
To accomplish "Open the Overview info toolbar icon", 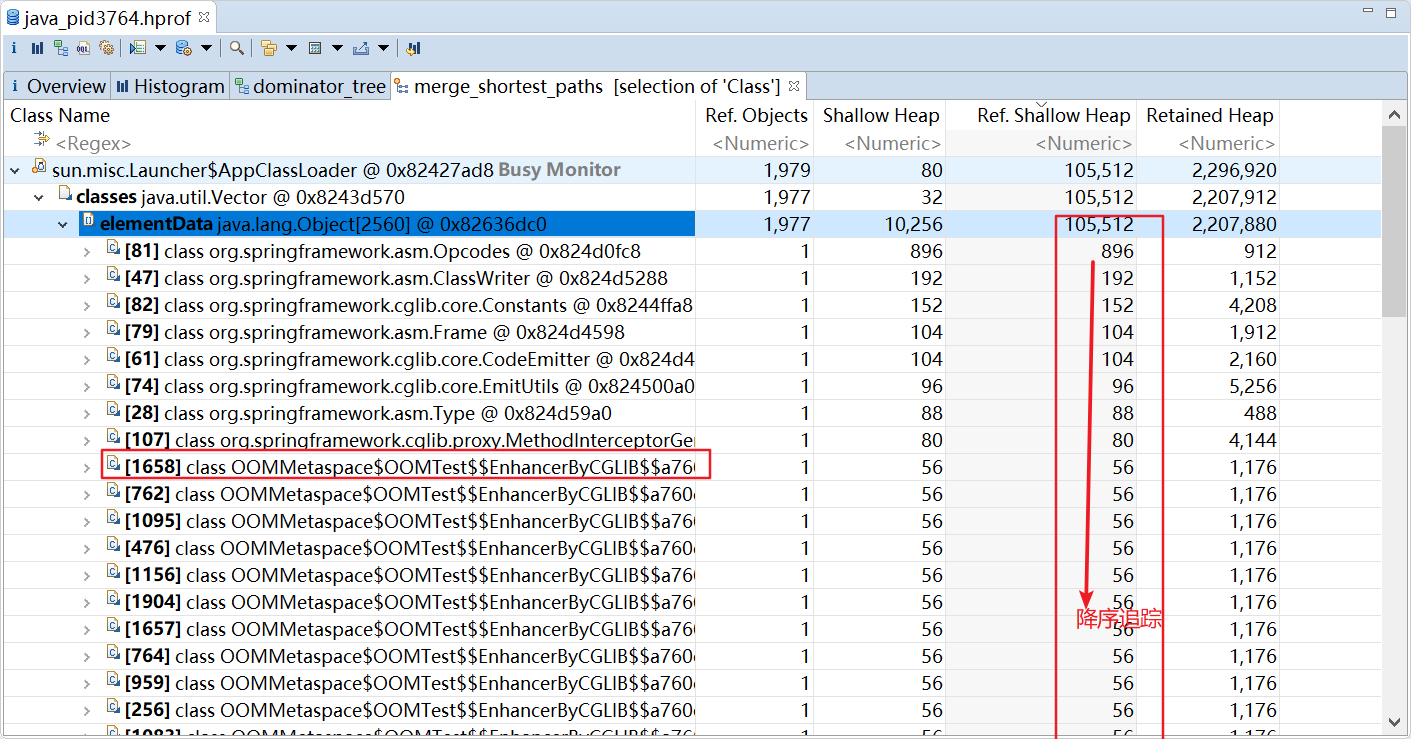I will (14, 47).
